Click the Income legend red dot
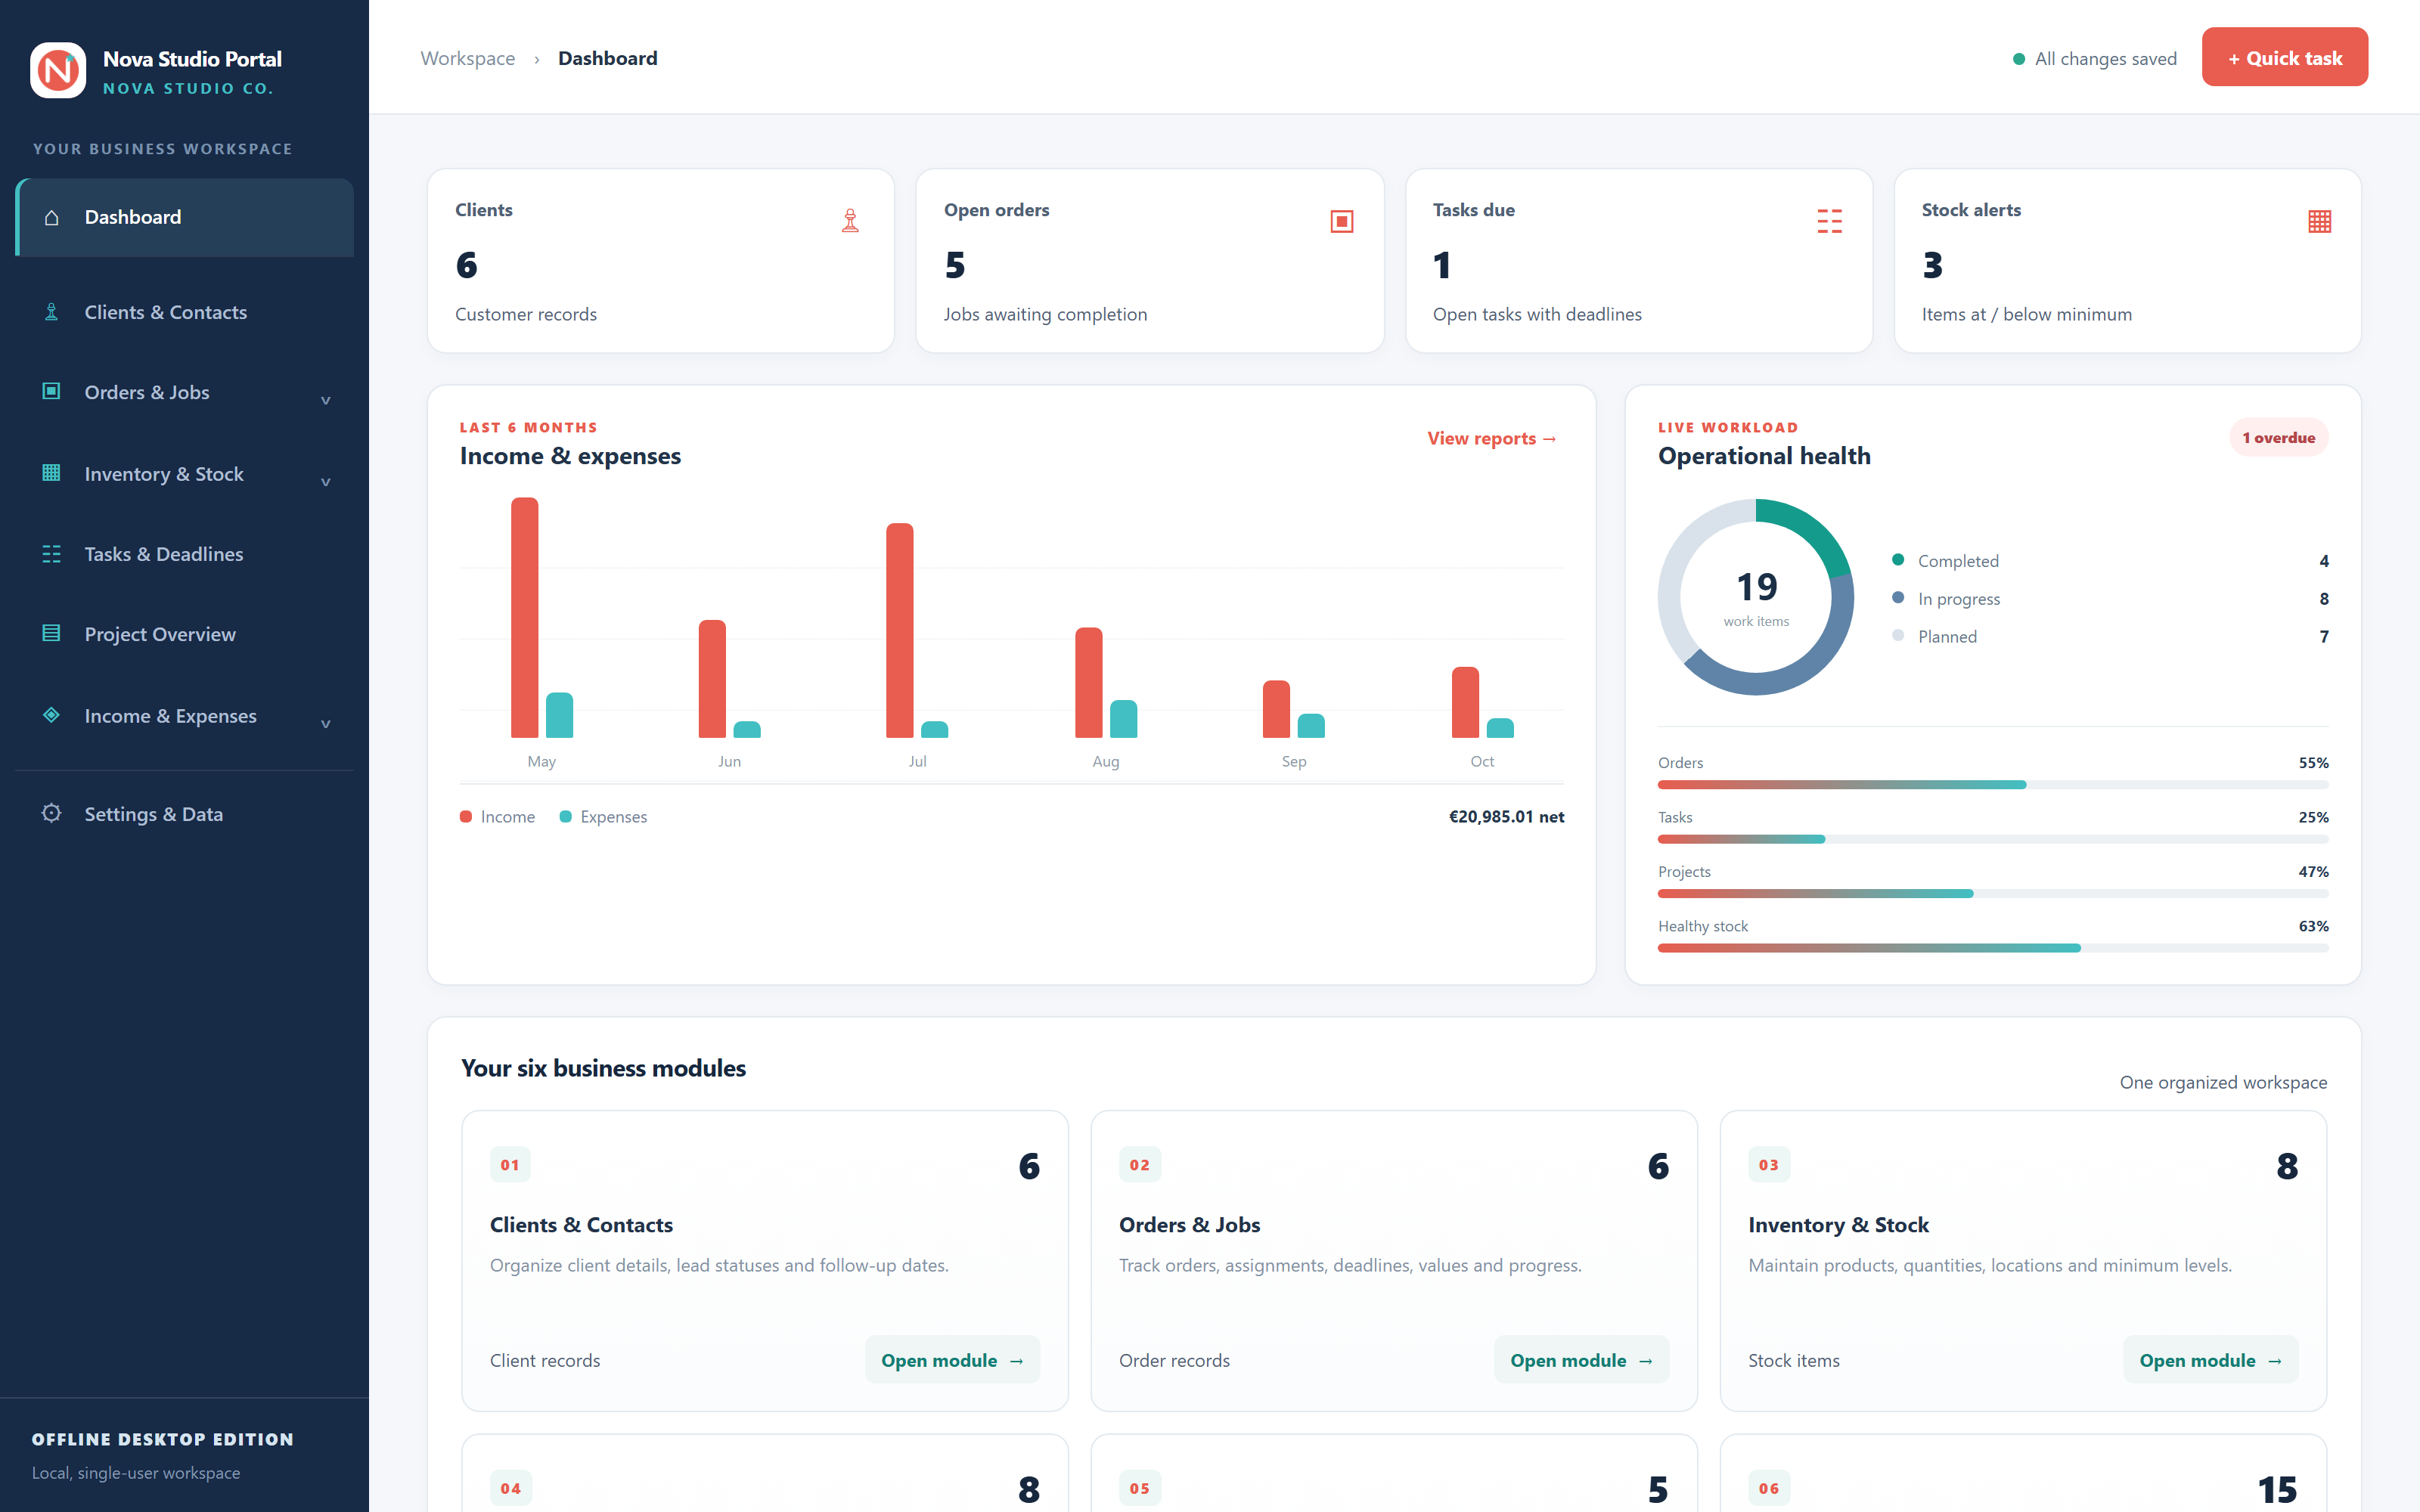Image resolution: width=2420 pixels, height=1512 pixels. (465, 817)
